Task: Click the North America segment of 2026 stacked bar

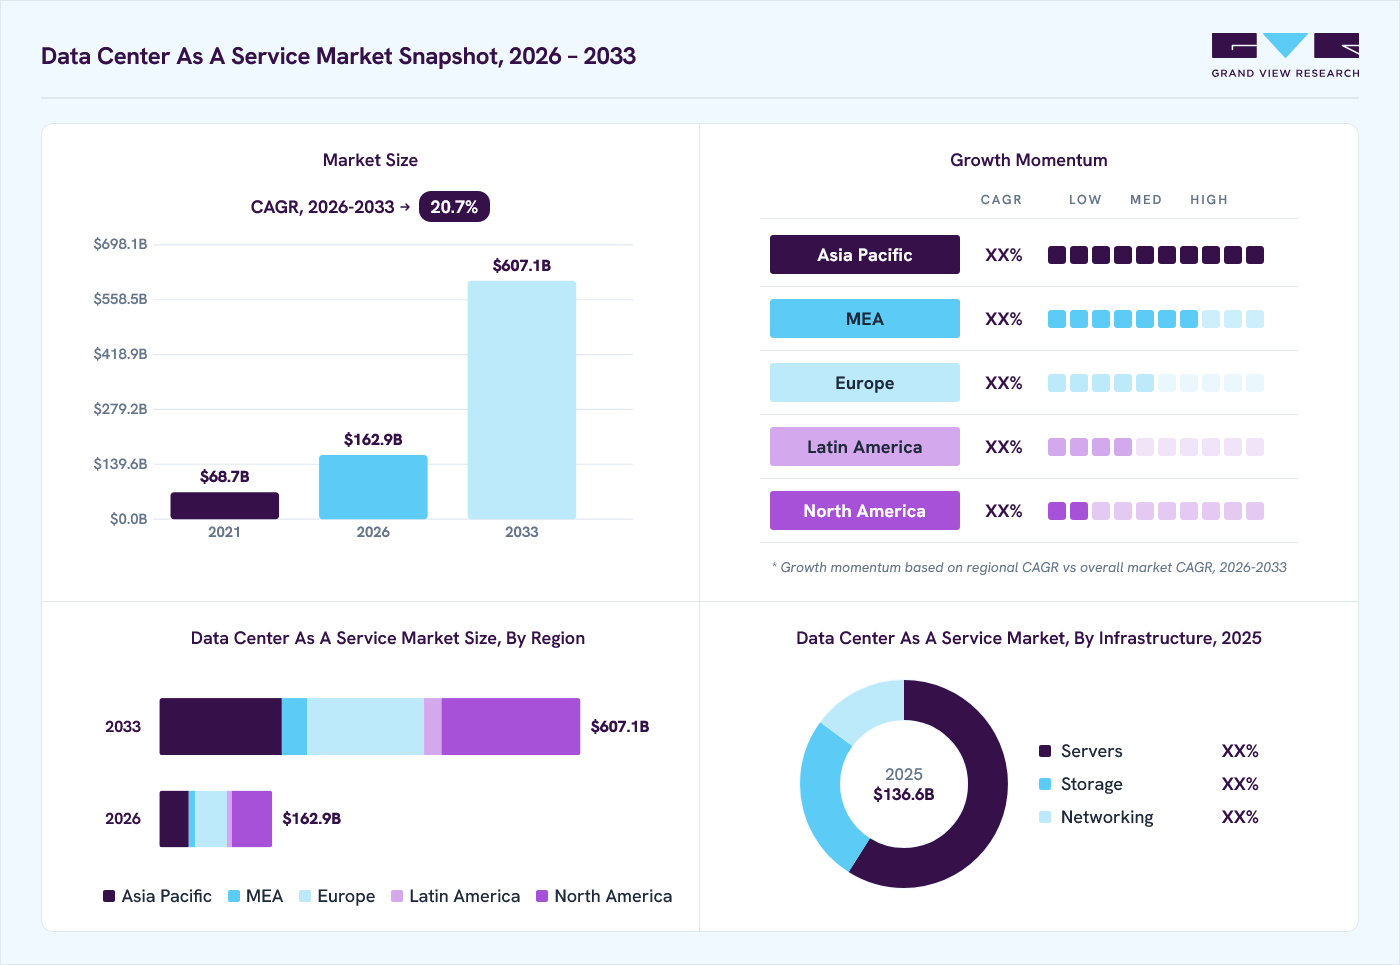Action: pos(252,819)
